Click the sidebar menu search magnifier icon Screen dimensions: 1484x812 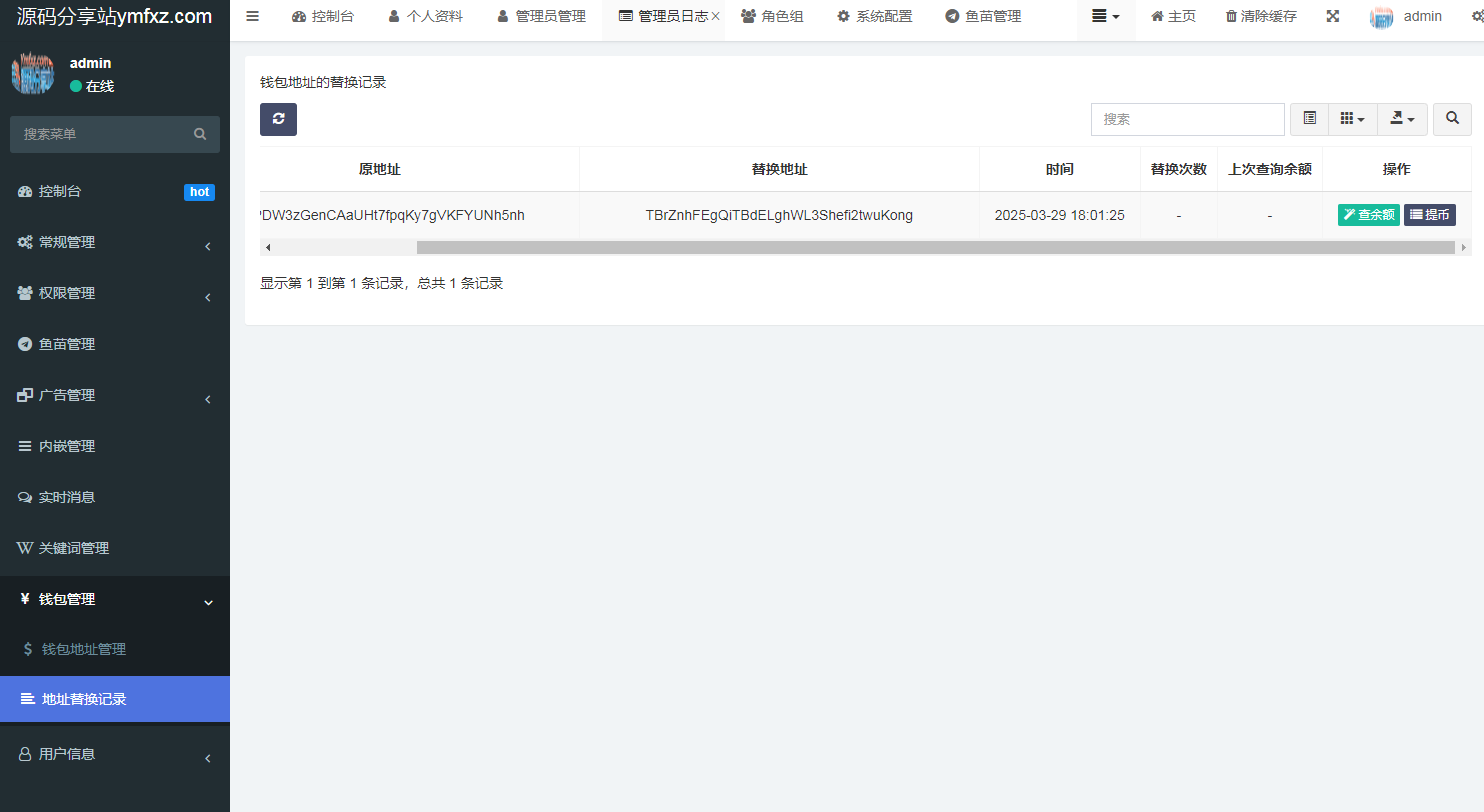click(200, 134)
